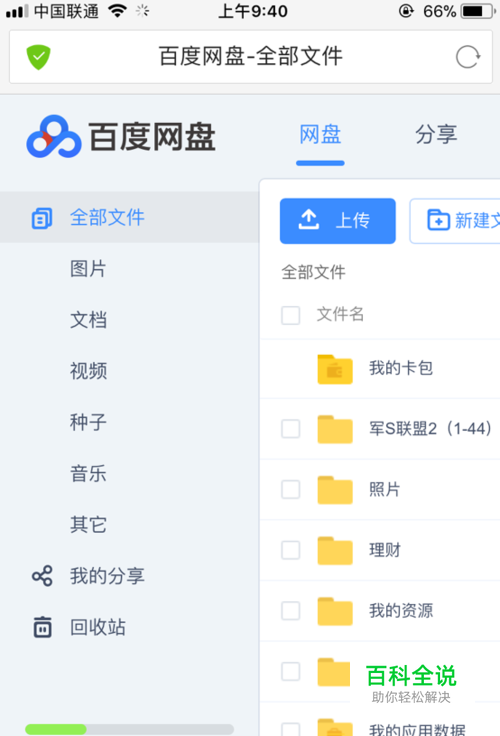
Task: Tap the green security shield icon
Action: click(38, 57)
